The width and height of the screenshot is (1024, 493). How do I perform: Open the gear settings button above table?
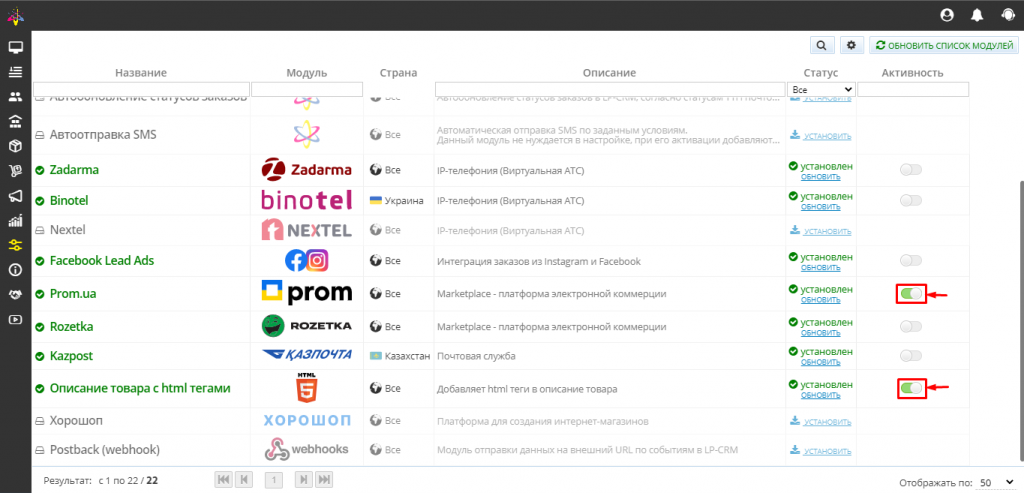click(851, 45)
